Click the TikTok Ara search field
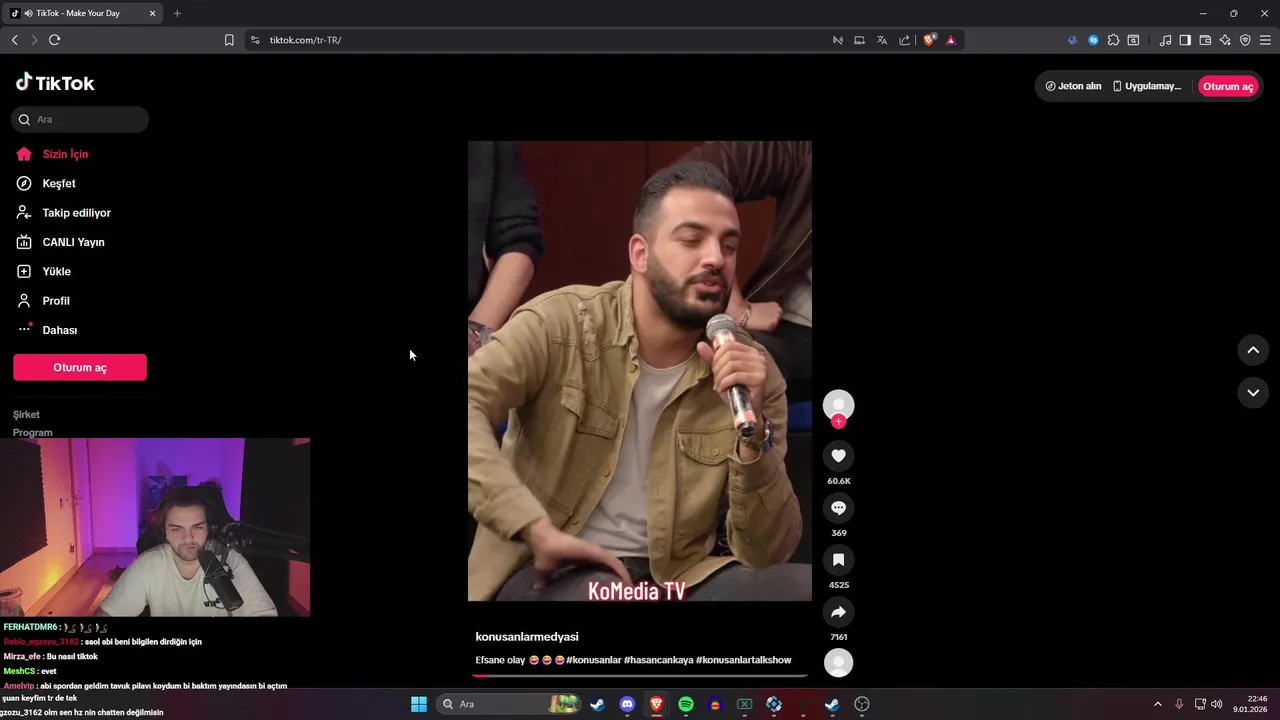Image resolution: width=1280 pixels, height=720 pixels. point(80,119)
